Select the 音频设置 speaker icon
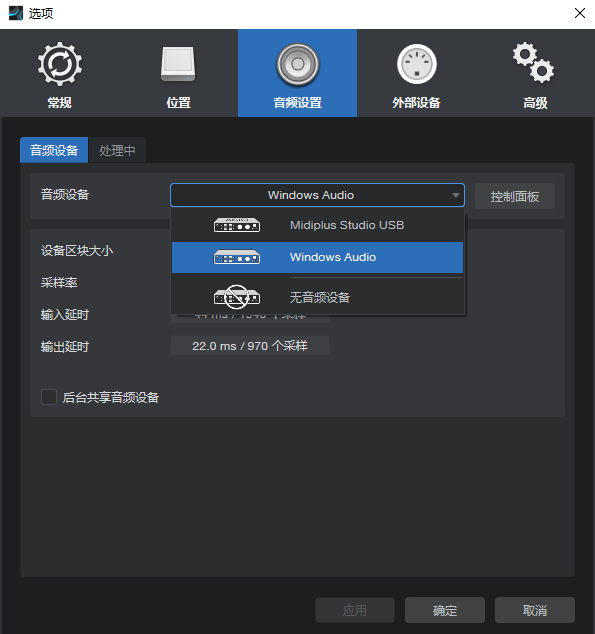Screen dimensions: 595x634 click(x=298, y=64)
